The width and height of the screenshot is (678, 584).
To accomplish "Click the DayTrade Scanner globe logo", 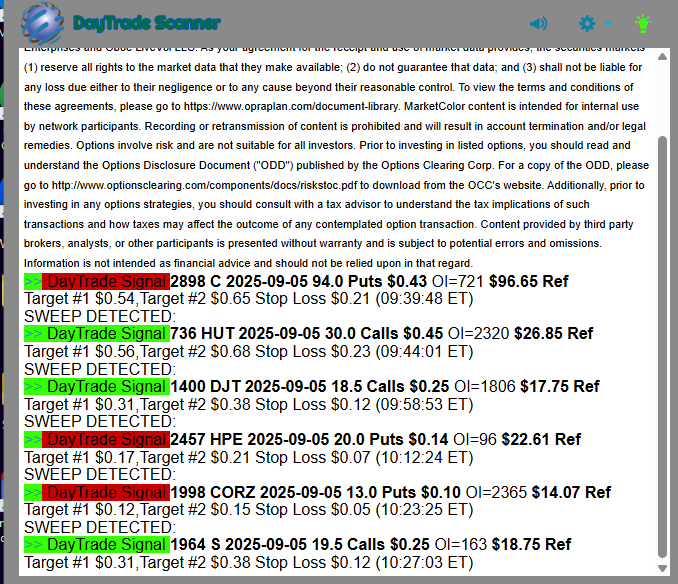I will click(42, 23).
